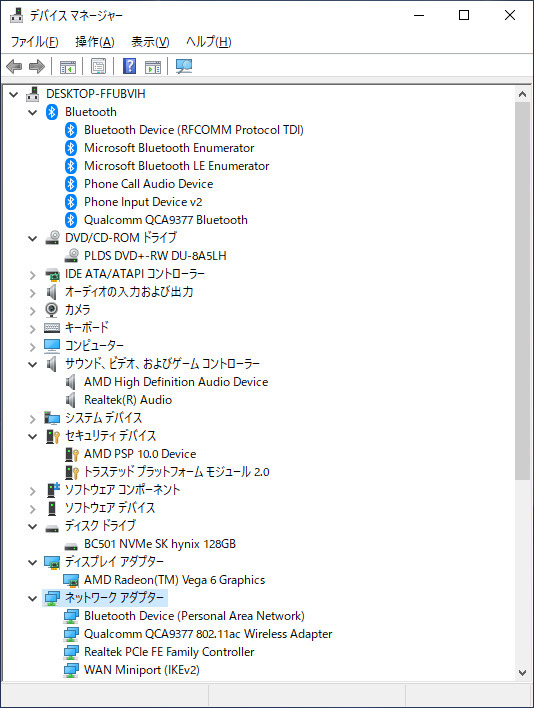Expand the カメラ category
The image size is (534, 708).
click(x=33, y=311)
